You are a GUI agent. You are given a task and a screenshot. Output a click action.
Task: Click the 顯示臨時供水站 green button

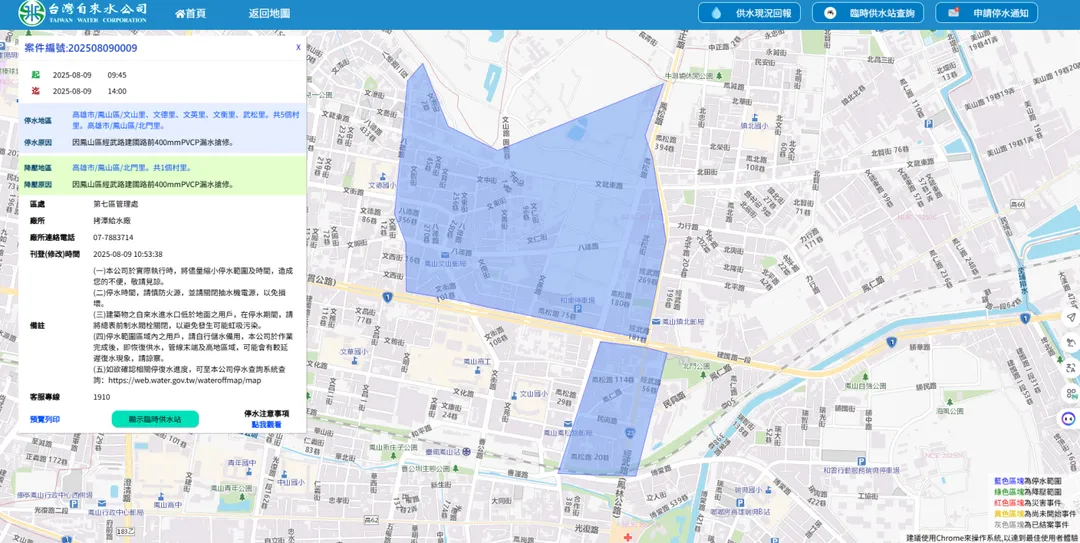155,419
